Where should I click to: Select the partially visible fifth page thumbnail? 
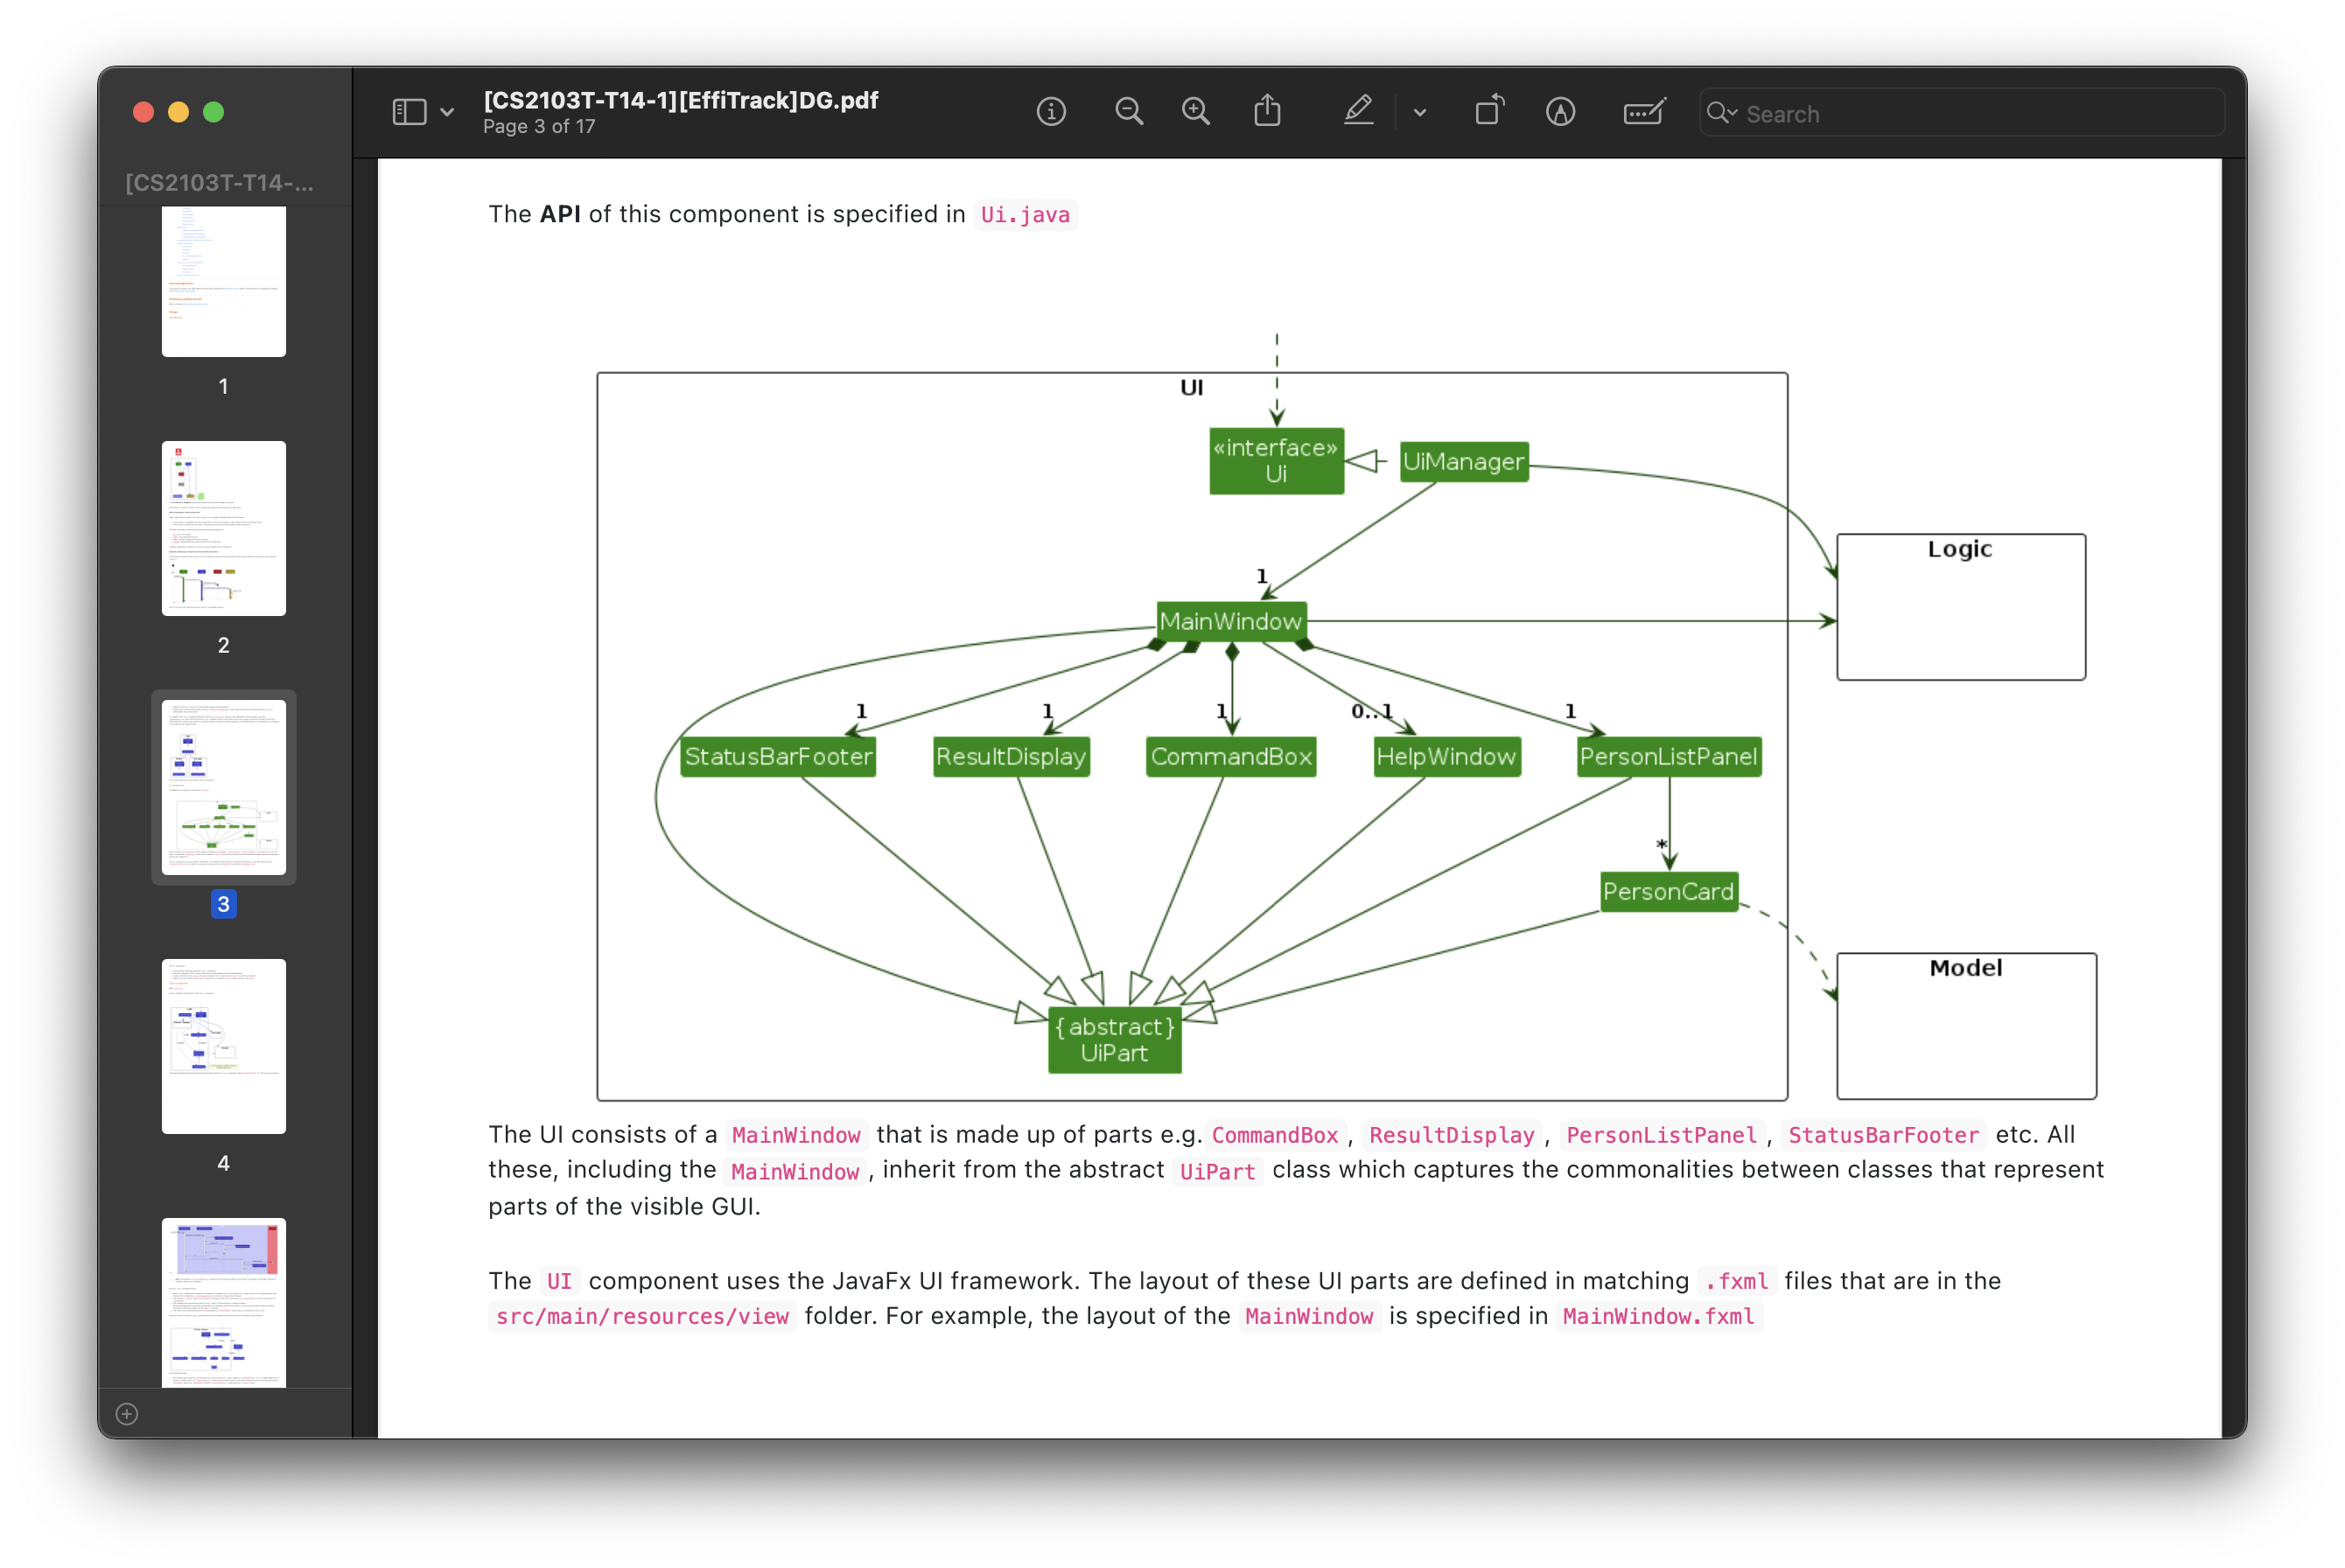click(224, 1302)
